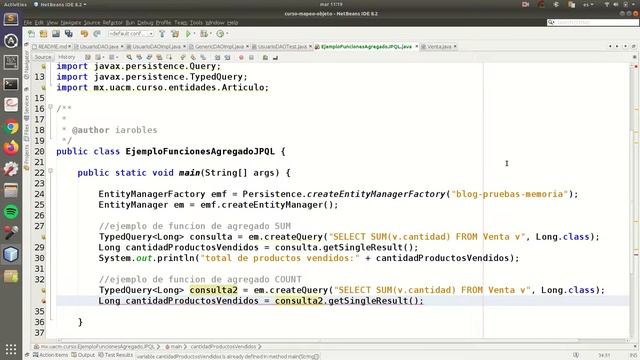Close the Venta.java tab
Screen dimensions: 640x360
pyautogui.click(x=455, y=47)
